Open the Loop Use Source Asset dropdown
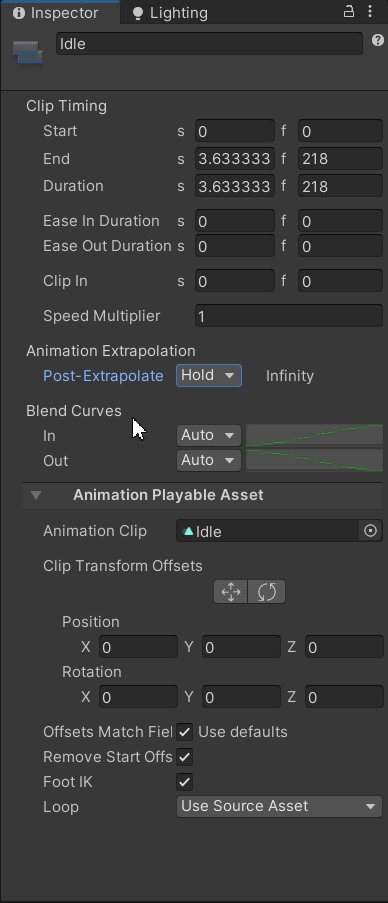 click(279, 806)
